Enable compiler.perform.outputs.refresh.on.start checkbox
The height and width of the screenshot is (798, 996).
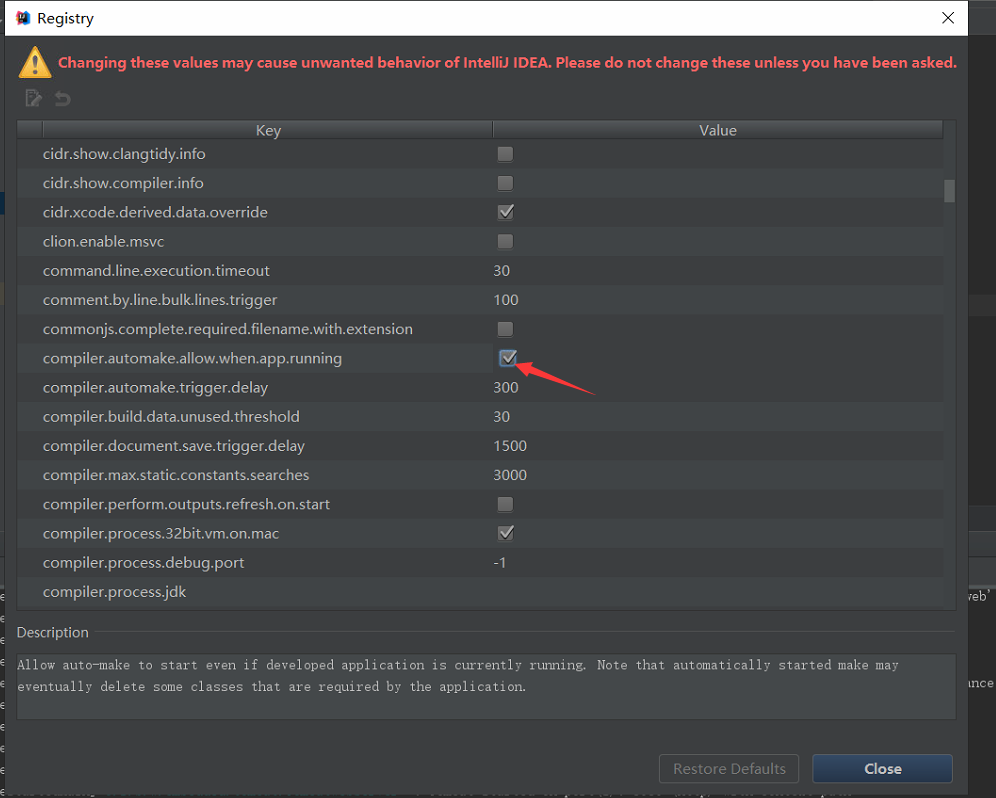(505, 504)
